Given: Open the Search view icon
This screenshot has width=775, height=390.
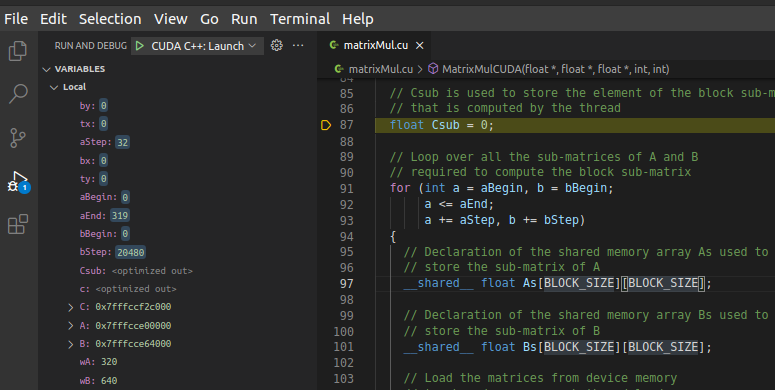Looking at the screenshot, I should click(18, 93).
